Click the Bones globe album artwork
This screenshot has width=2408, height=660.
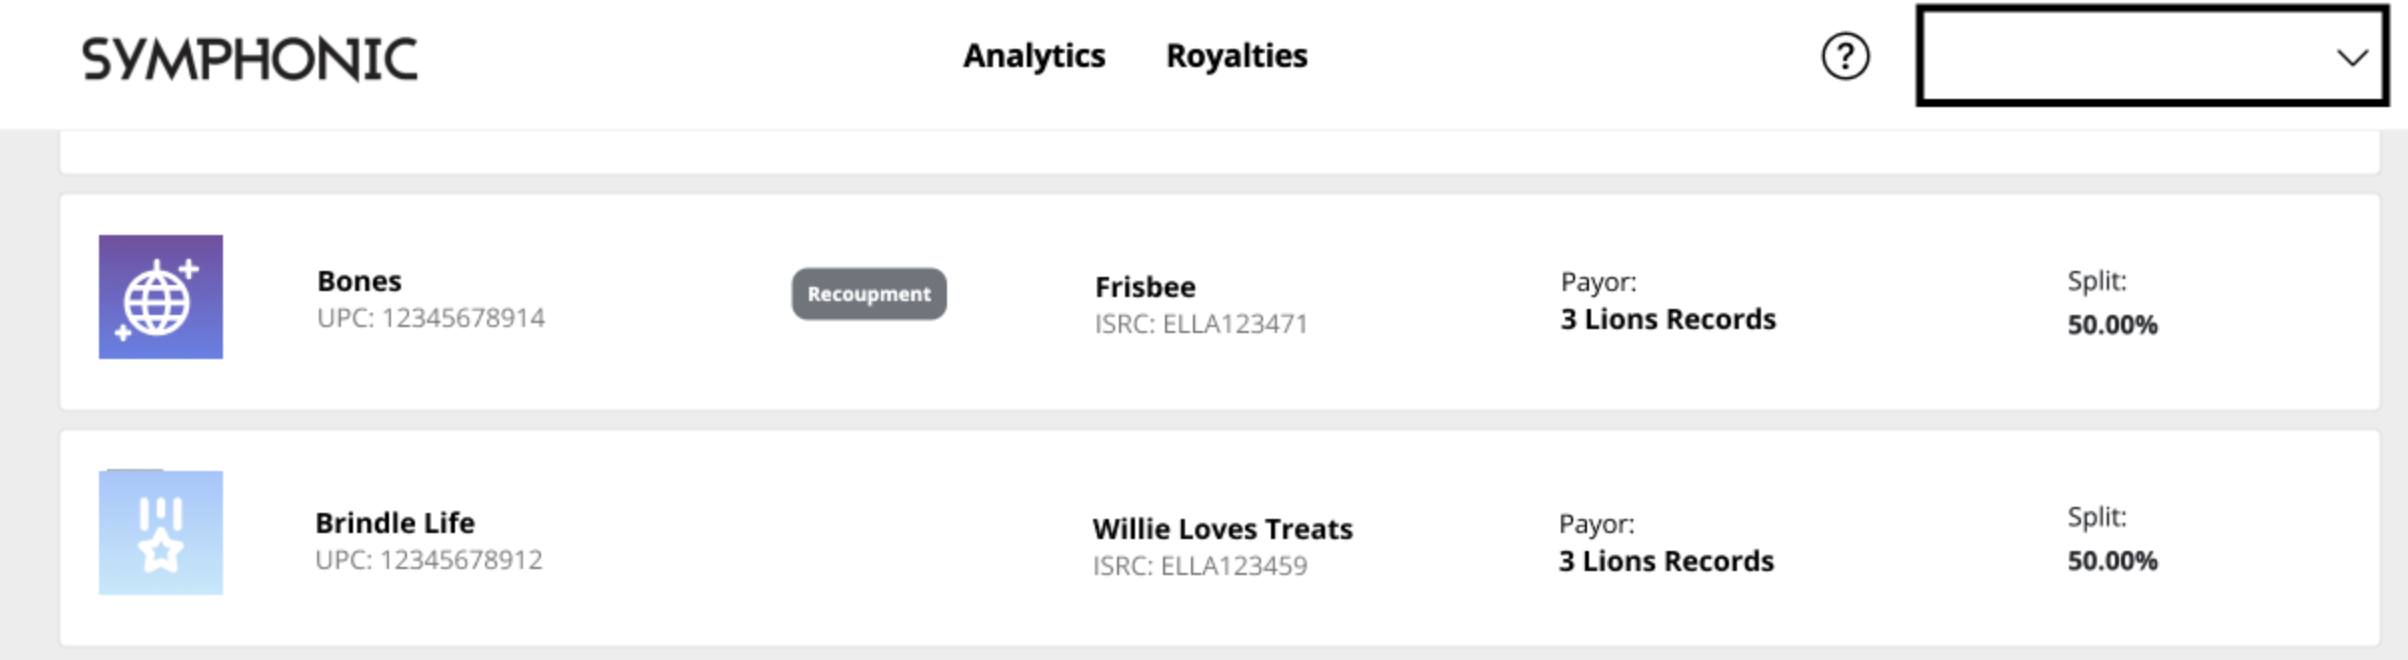(161, 297)
